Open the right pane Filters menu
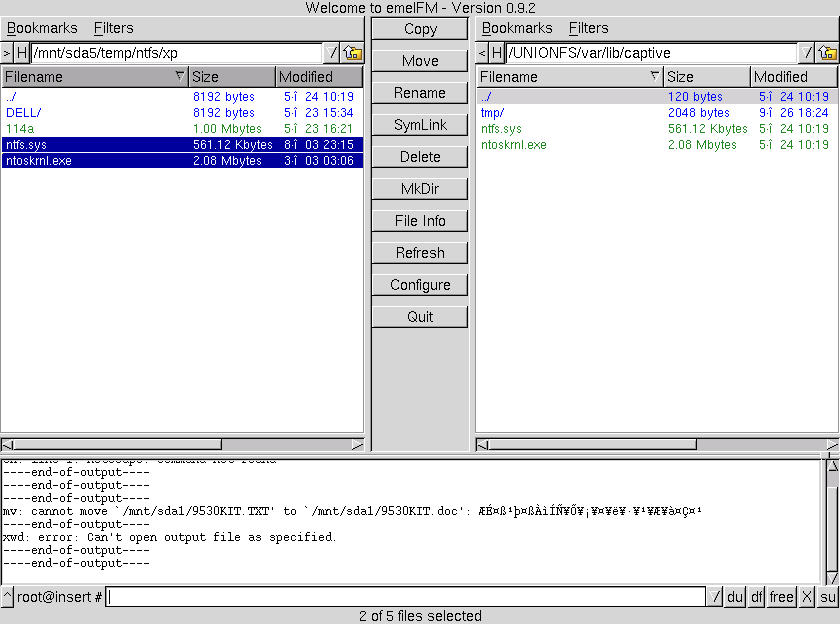The height and width of the screenshot is (624, 840). [588, 28]
